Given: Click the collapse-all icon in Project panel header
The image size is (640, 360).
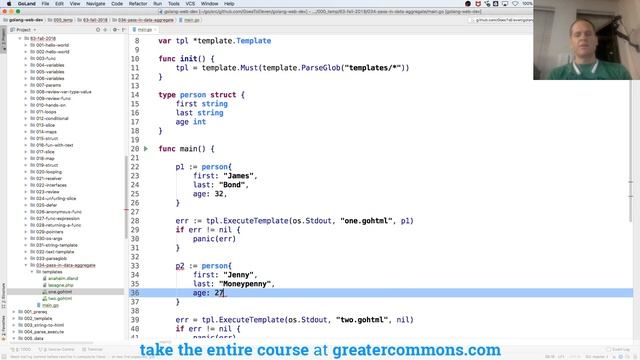Looking at the screenshot, I should [105, 30].
